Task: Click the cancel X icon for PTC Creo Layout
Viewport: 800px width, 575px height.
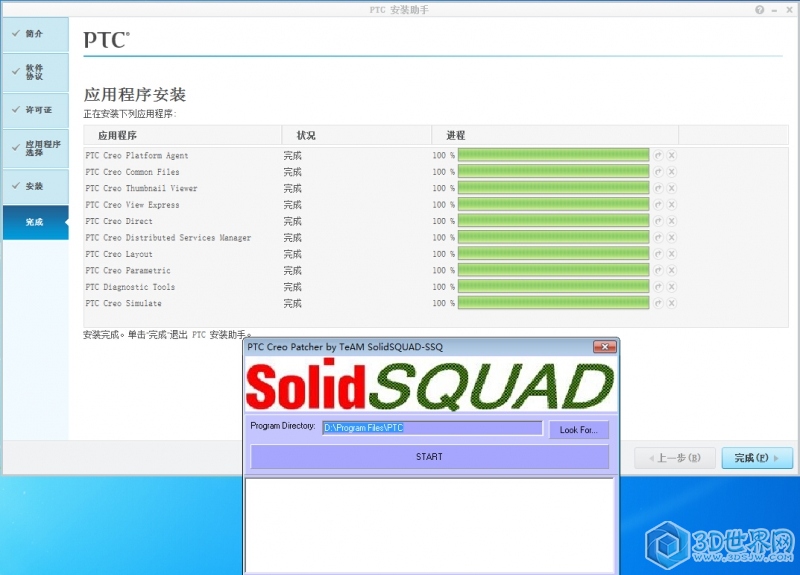Action: point(671,254)
